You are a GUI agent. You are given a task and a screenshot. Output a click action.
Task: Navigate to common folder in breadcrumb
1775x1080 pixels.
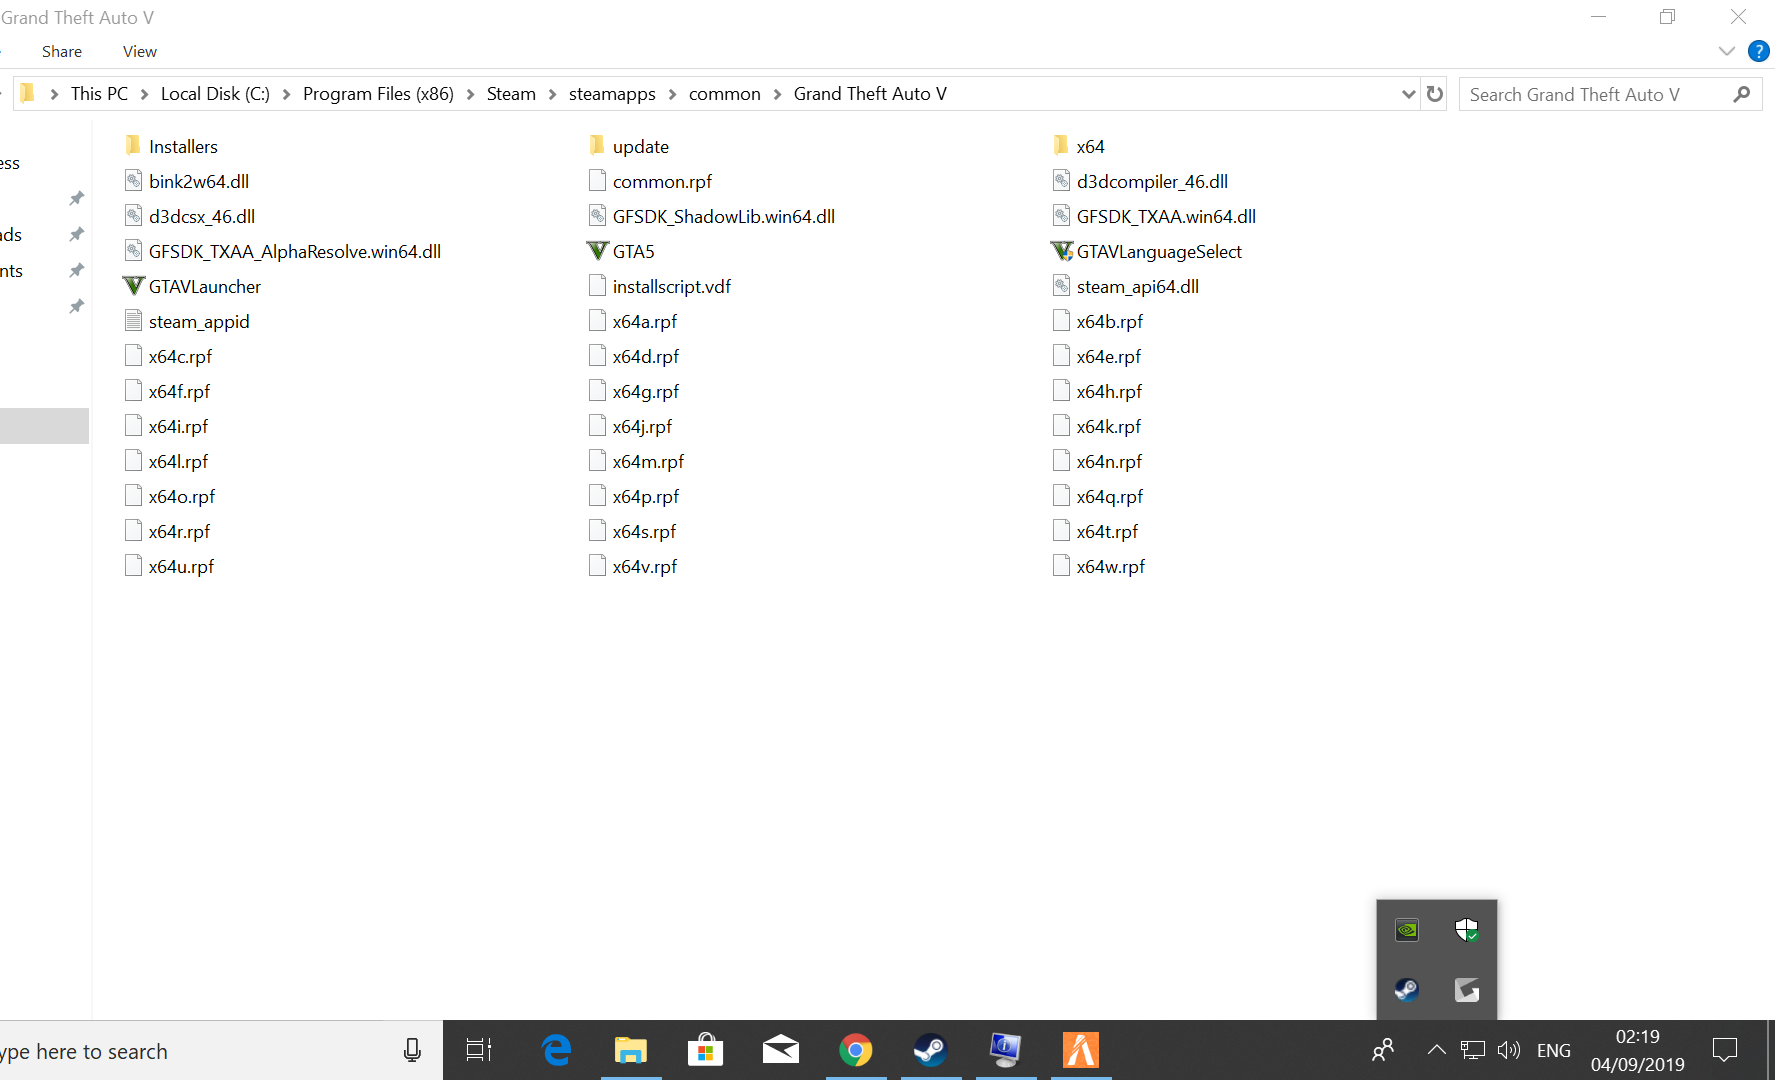point(724,94)
